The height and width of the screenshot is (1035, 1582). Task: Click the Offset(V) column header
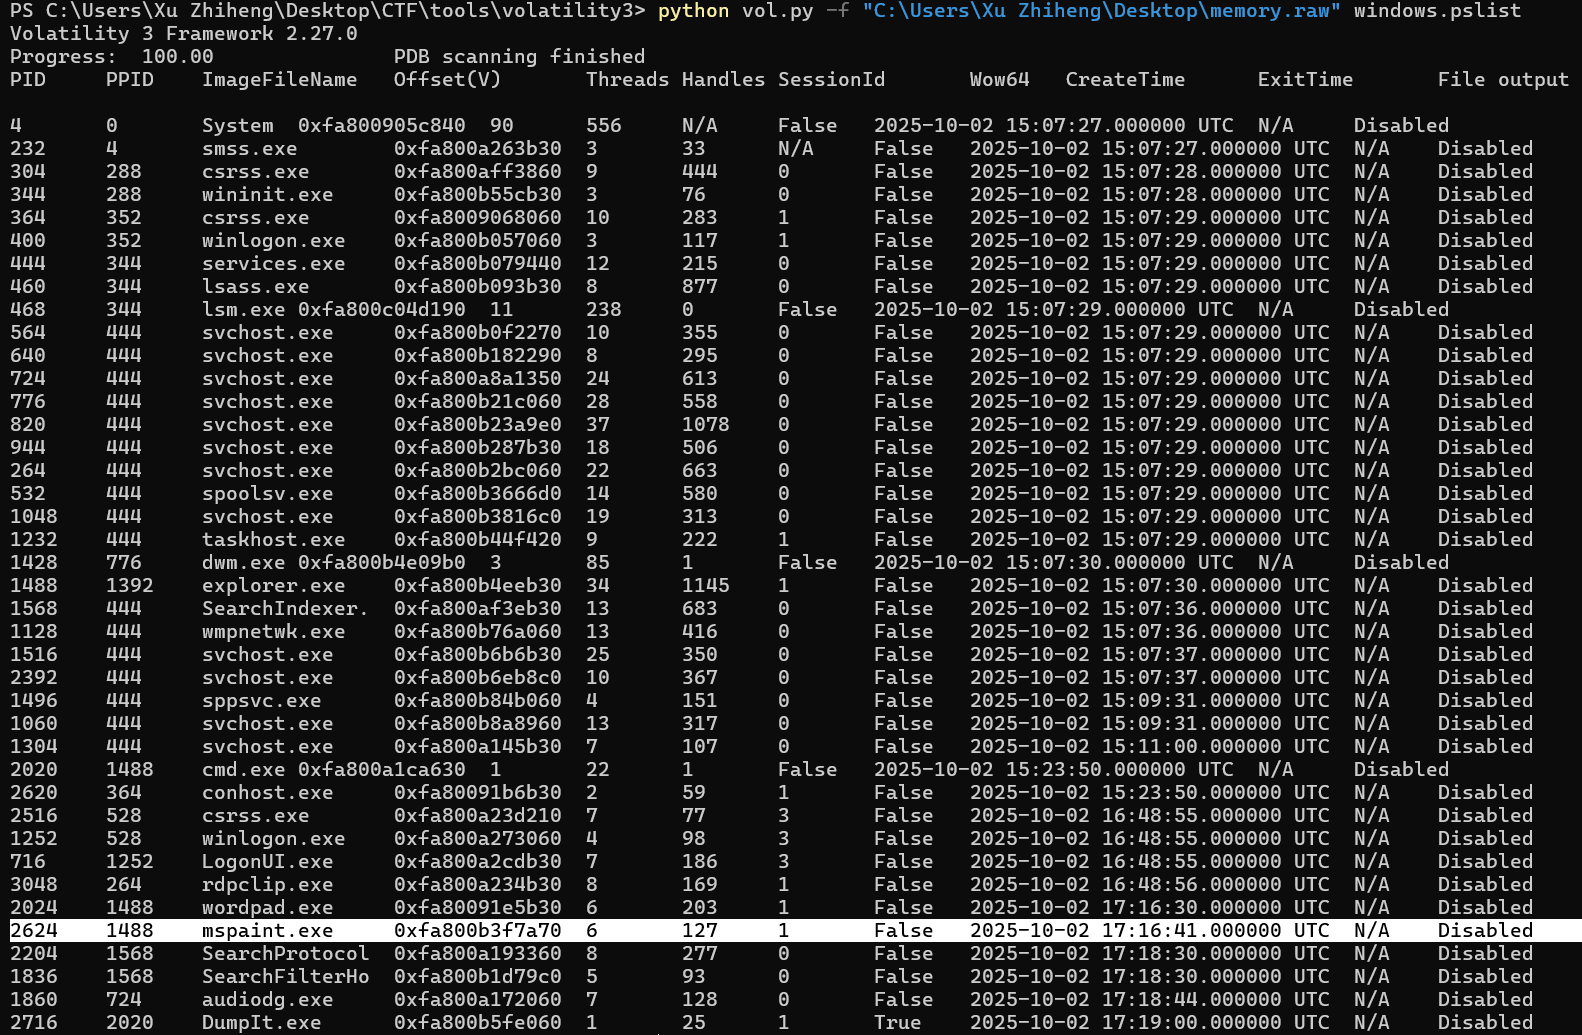pyautogui.click(x=447, y=80)
